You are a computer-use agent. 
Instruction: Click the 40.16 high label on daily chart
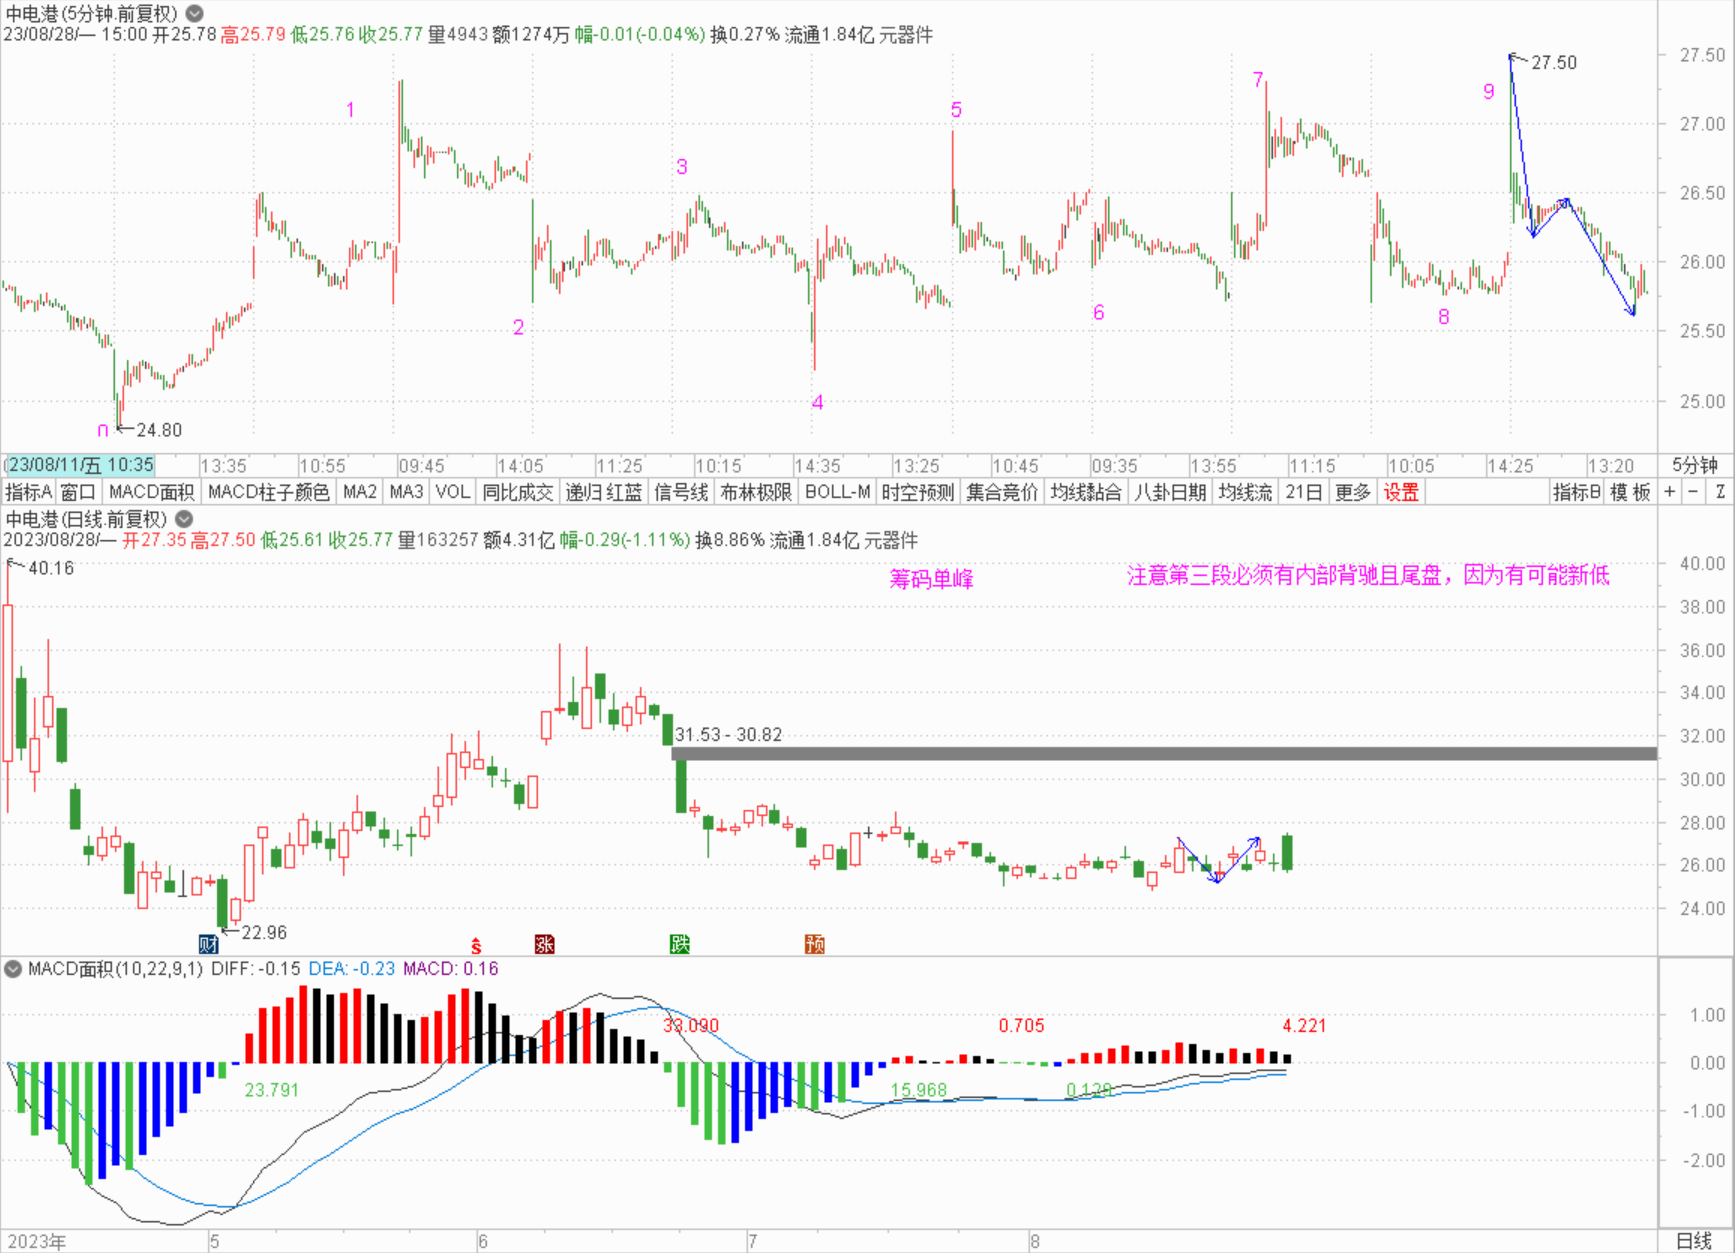pos(51,568)
